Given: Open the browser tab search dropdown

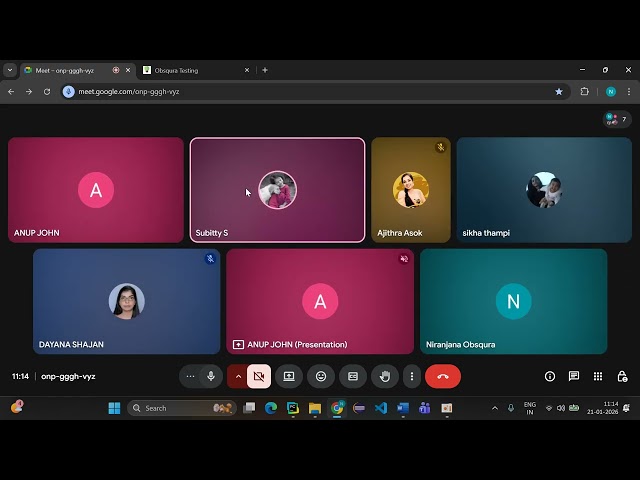Looking at the screenshot, I should click(10, 70).
